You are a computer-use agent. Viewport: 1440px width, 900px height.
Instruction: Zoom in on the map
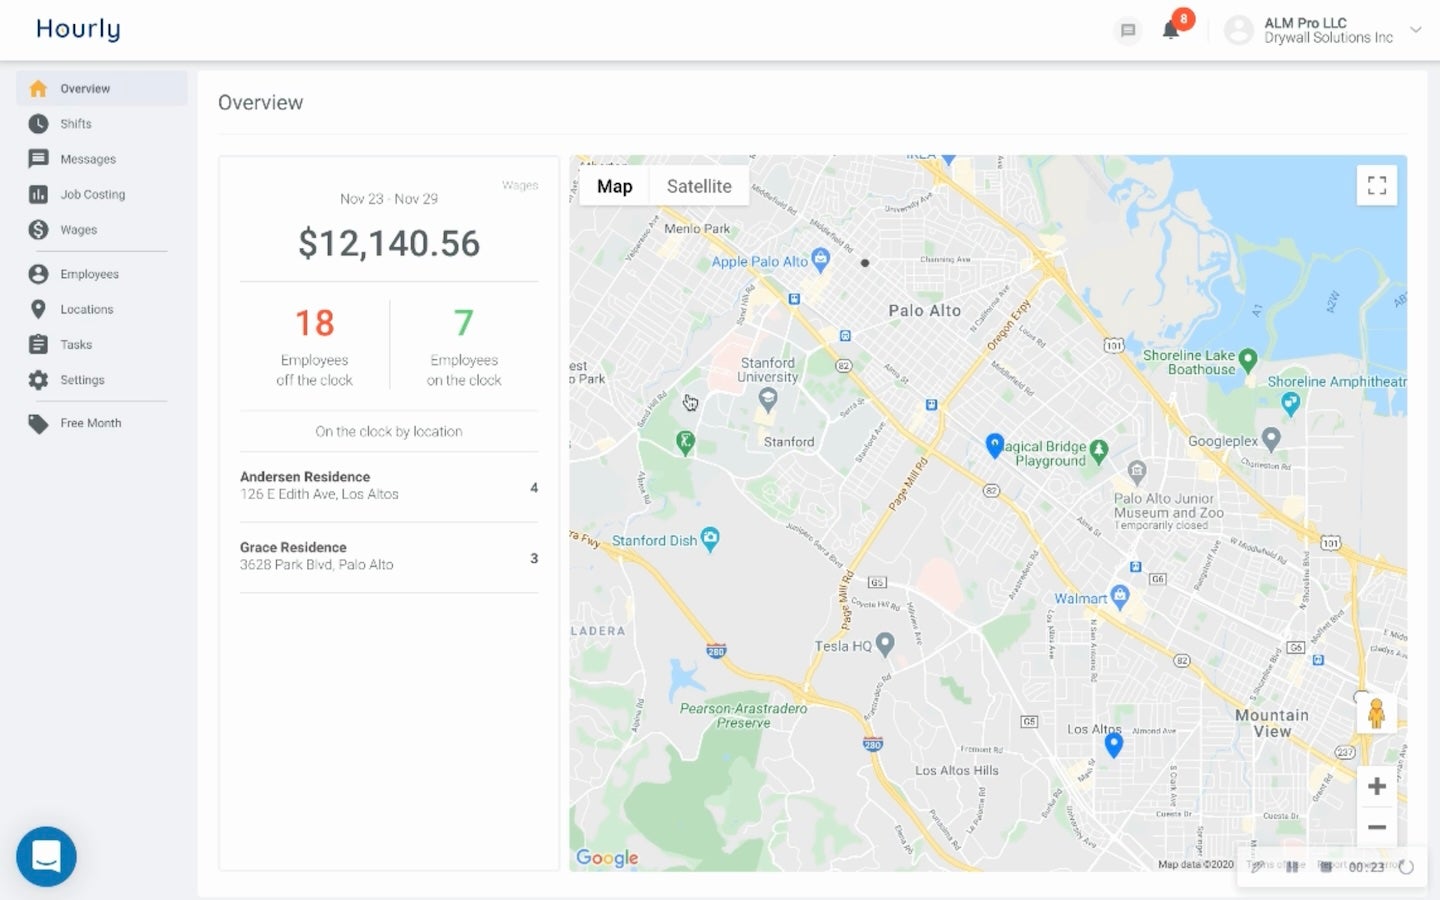click(1377, 787)
